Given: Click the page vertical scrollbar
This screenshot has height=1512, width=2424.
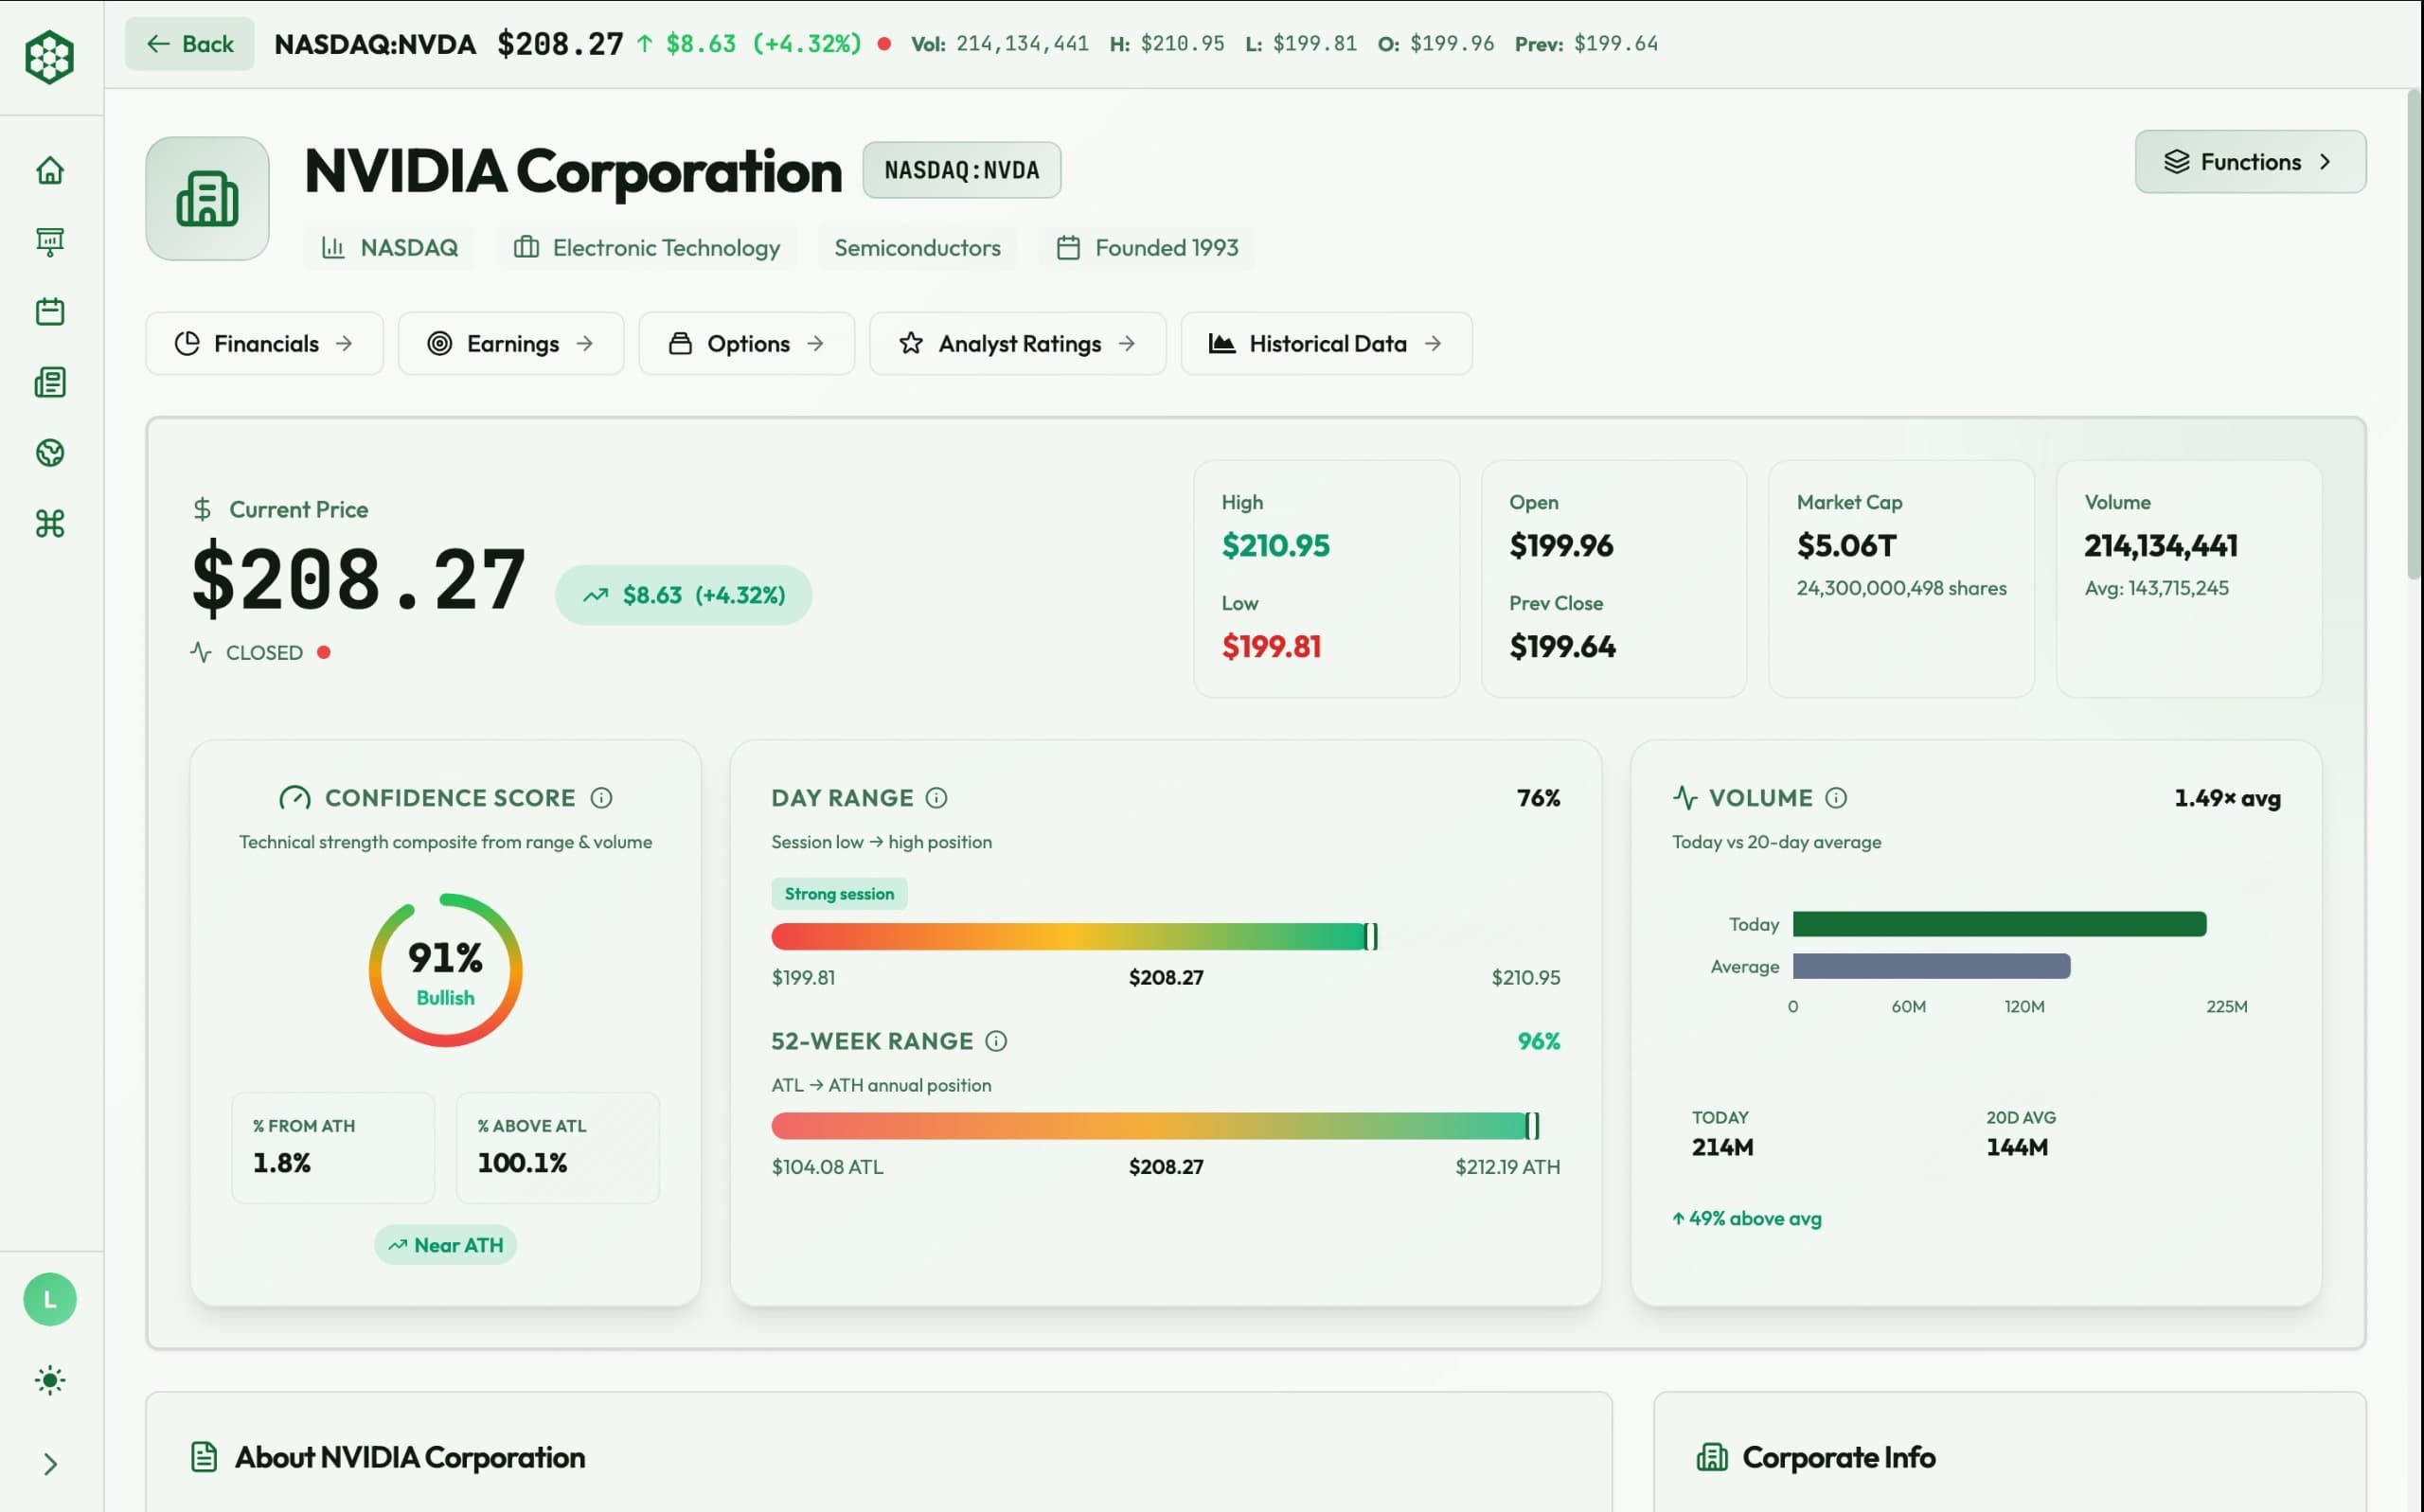Looking at the screenshot, I should [x=2413, y=334].
